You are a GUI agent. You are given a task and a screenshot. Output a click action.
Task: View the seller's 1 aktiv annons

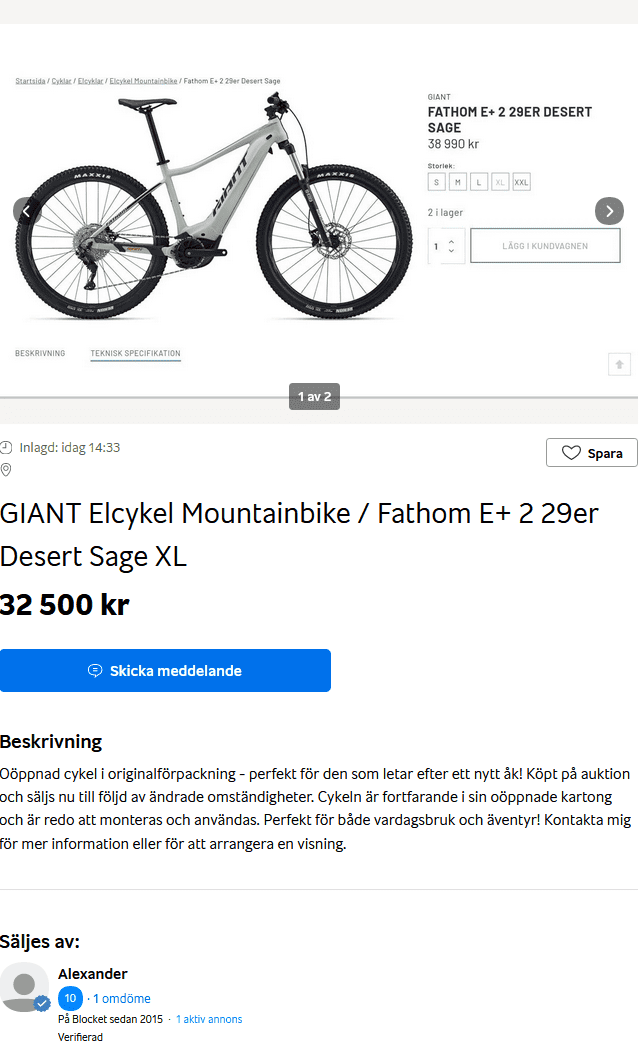coord(209,1019)
